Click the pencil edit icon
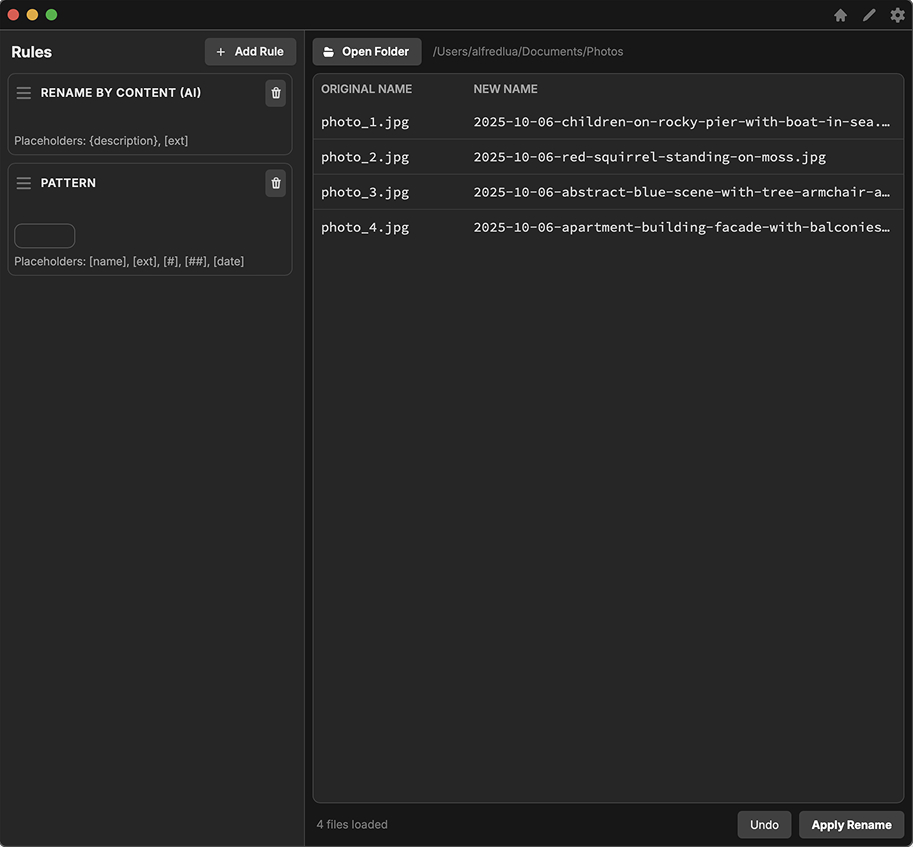The width and height of the screenshot is (913, 847). point(869,15)
